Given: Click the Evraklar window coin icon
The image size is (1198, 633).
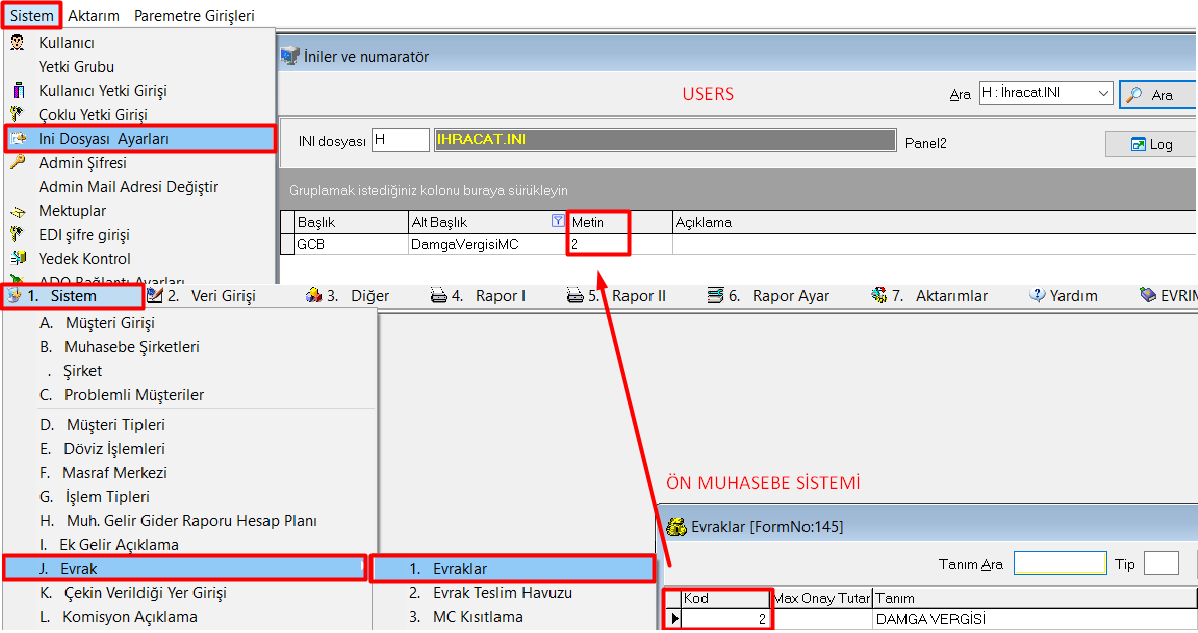Looking at the screenshot, I should pyautogui.click(x=676, y=527).
